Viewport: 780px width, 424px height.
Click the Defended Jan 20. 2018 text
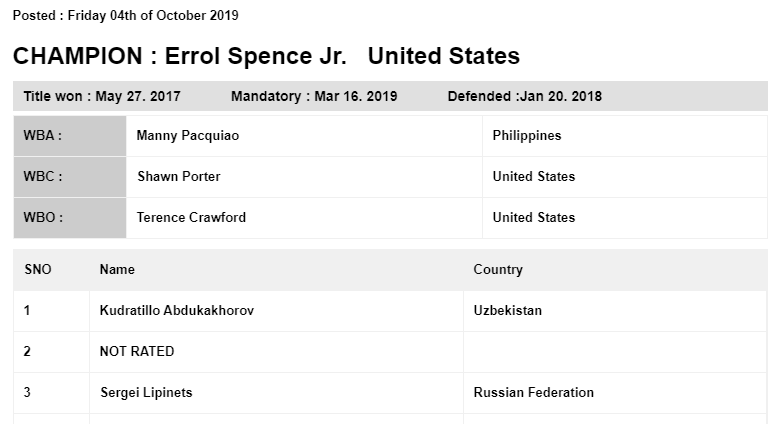click(x=525, y=96)
